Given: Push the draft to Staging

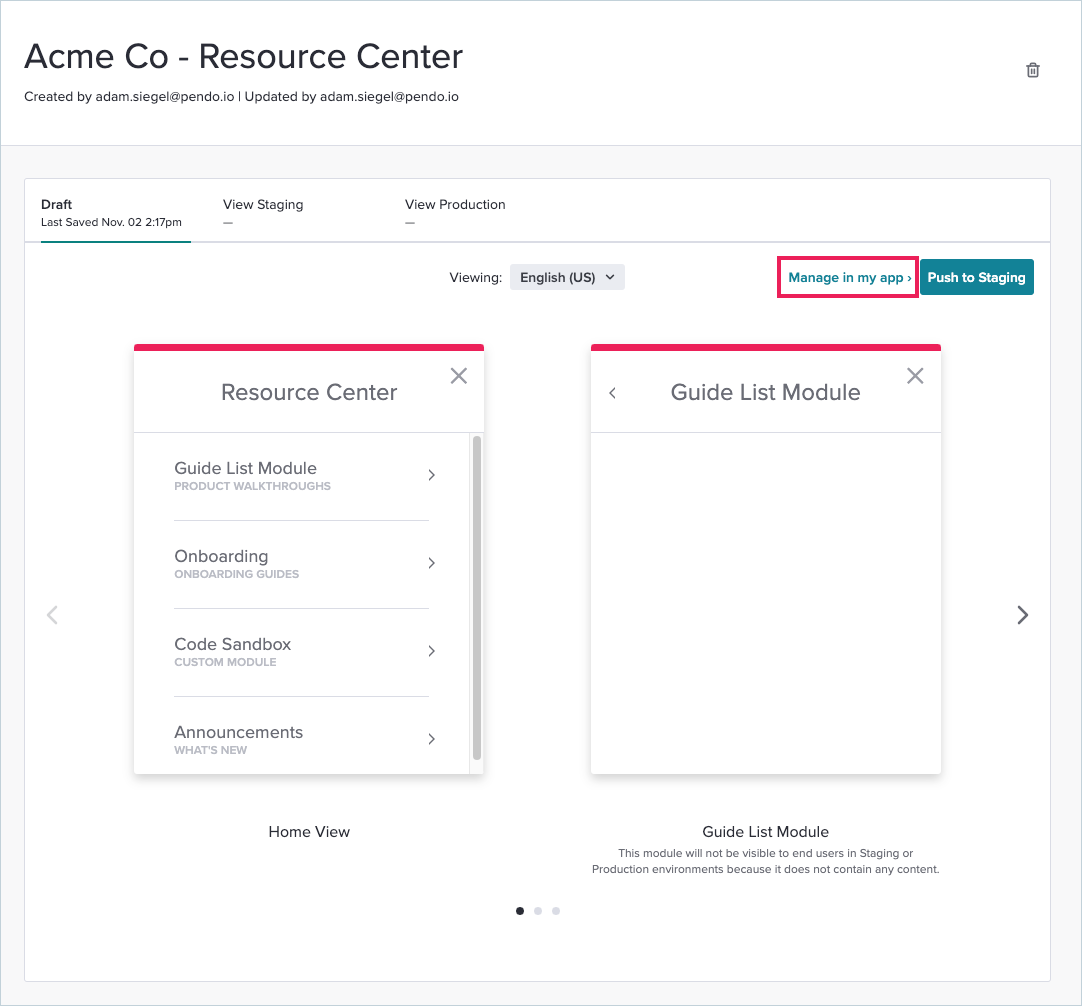Looking at the screenshot, I should tap(976, 277).
